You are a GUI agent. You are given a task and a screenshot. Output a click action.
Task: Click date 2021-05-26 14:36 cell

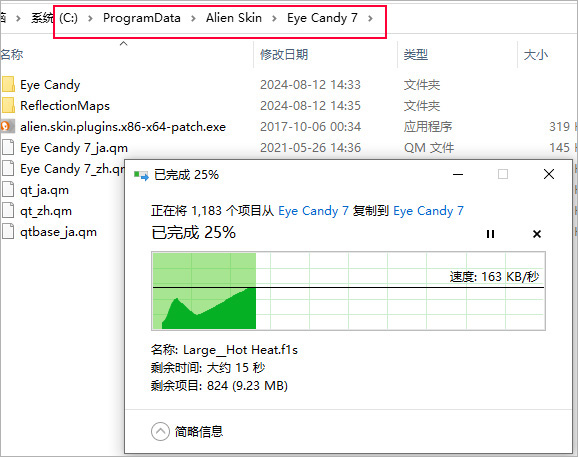tap(310, 148)
